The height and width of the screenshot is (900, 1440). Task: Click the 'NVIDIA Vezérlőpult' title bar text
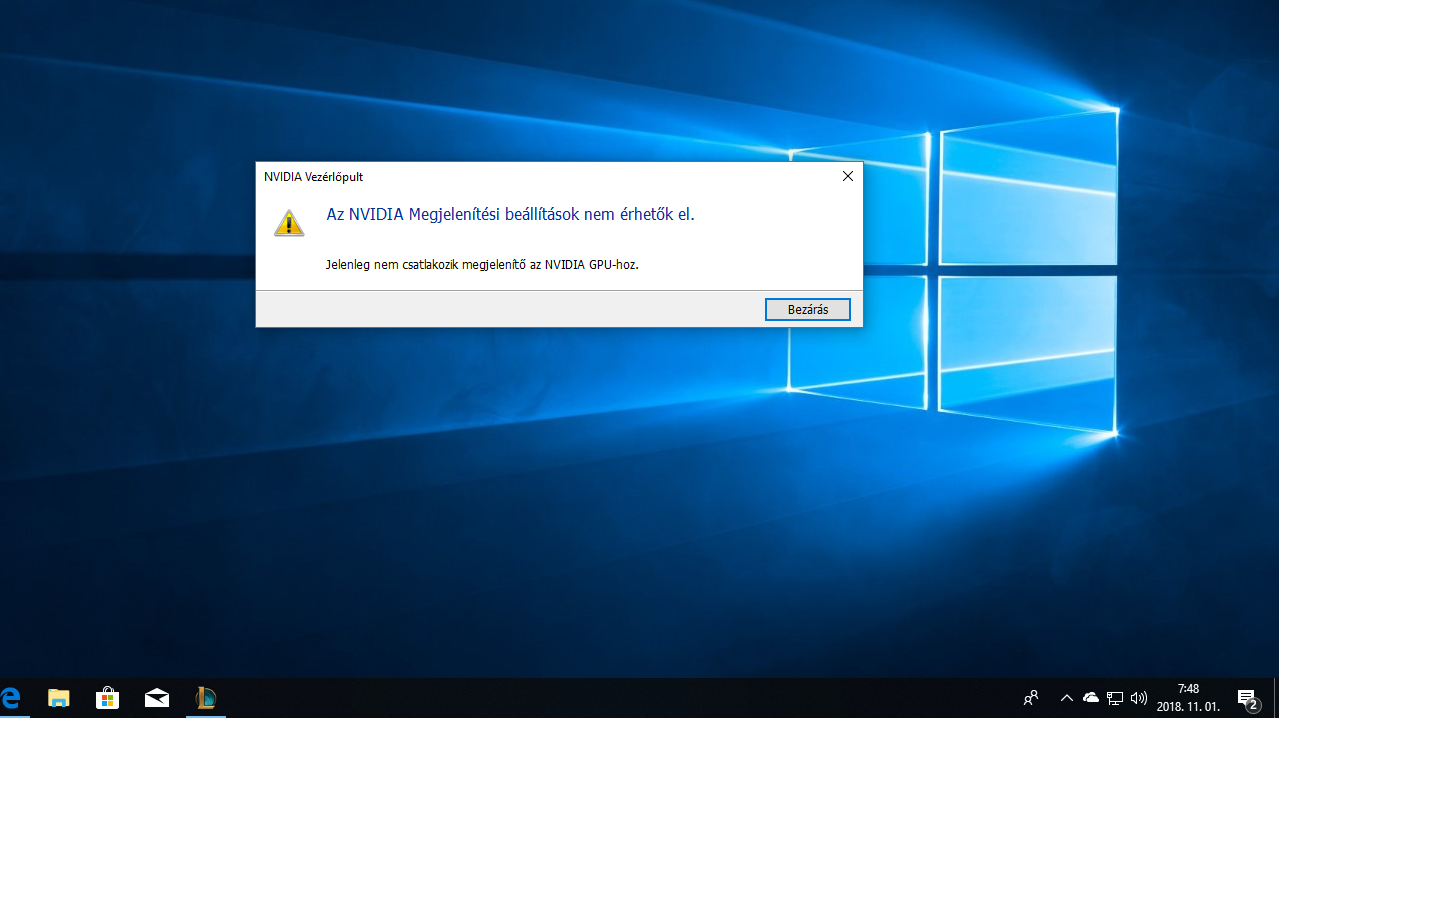pyautogui.click(x=313, y=177)
